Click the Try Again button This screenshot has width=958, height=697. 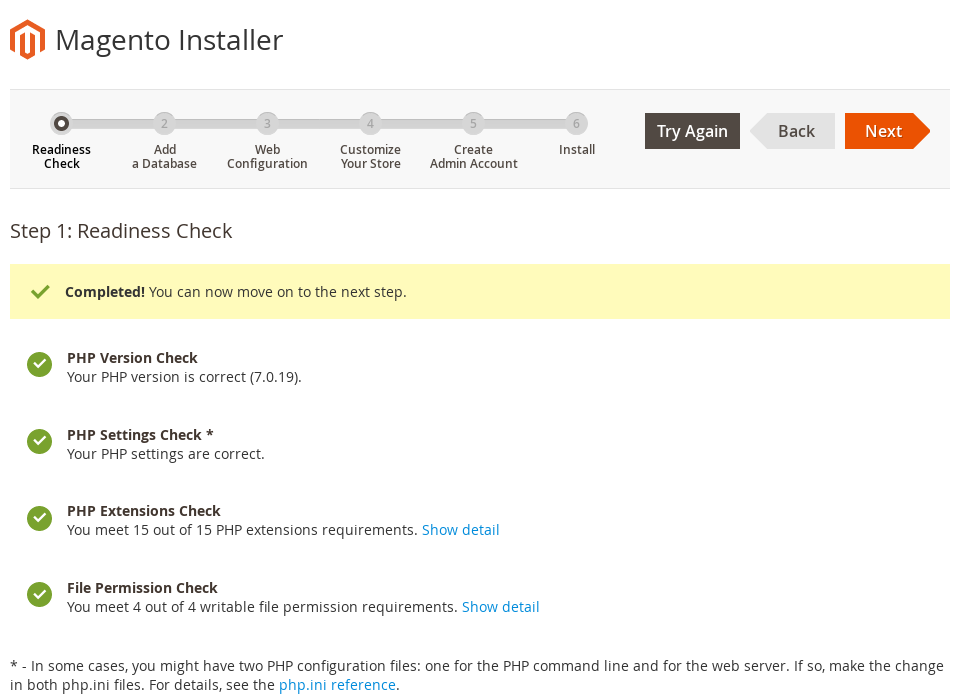click(x=692, y=131)
